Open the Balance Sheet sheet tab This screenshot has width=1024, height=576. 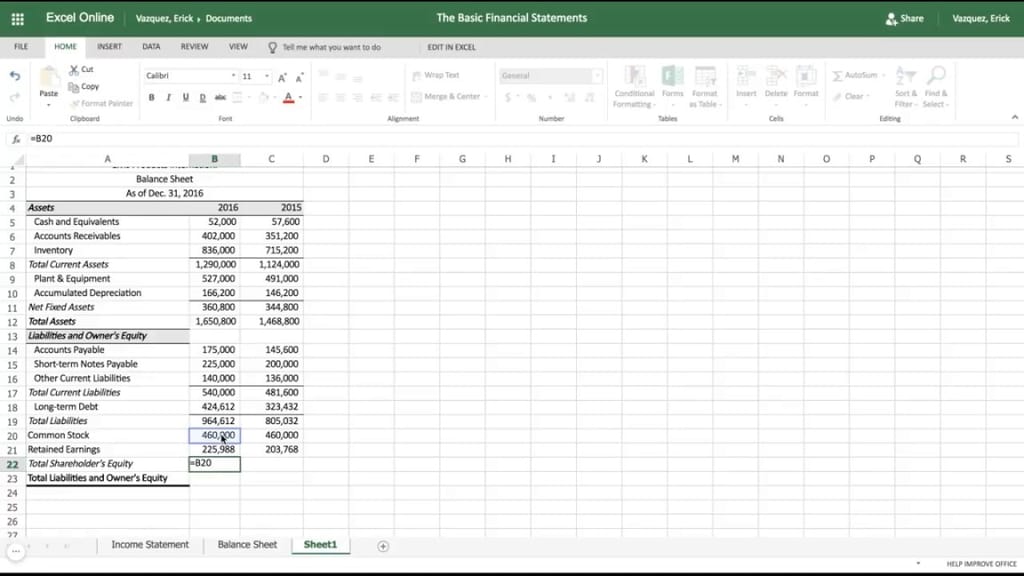click(247, 545)
